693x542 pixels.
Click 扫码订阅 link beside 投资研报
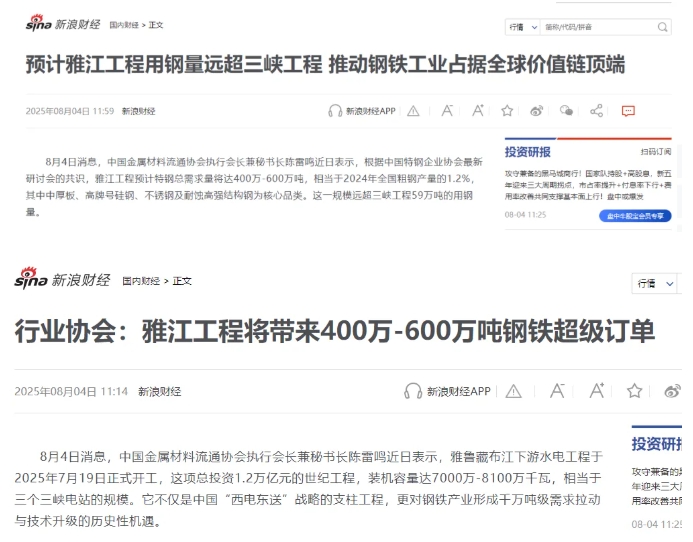click(656, 152)
